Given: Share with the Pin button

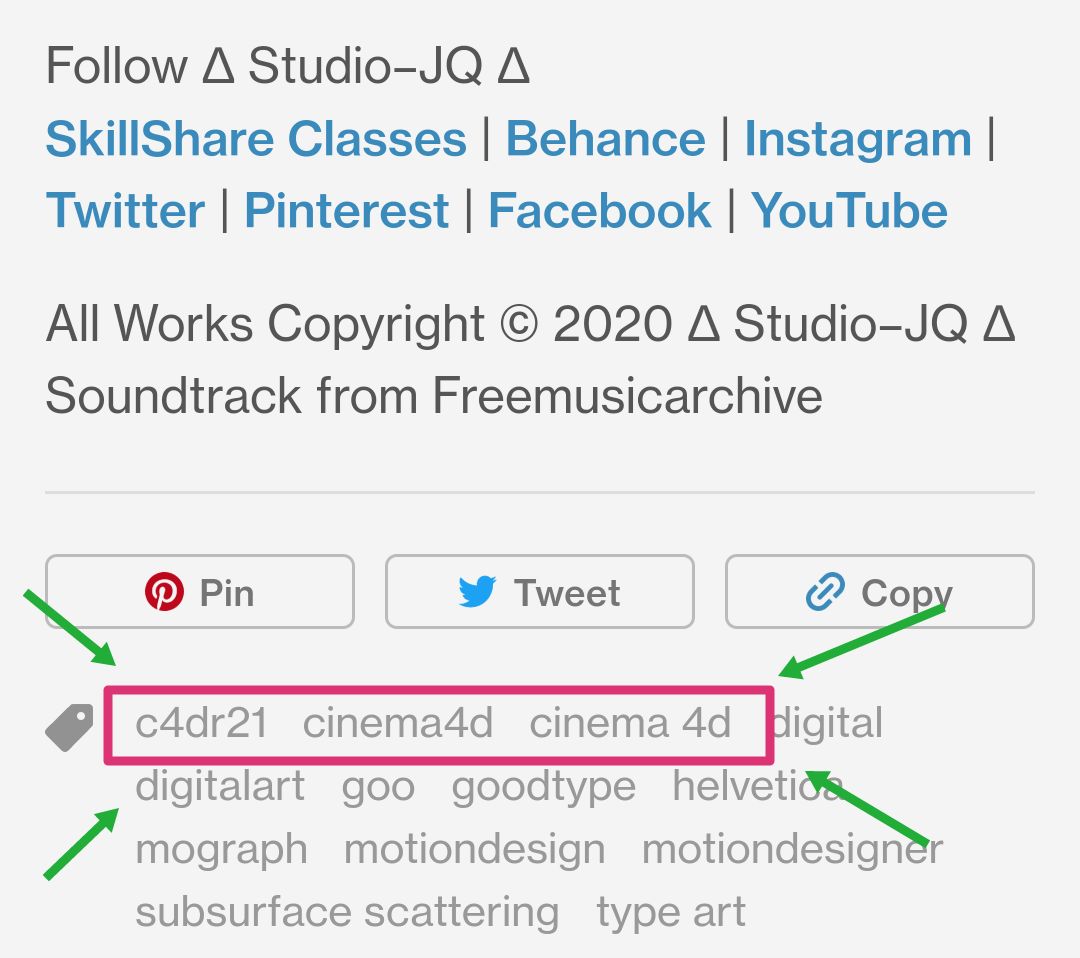Looking at the screenshot, I should point(200,592).
